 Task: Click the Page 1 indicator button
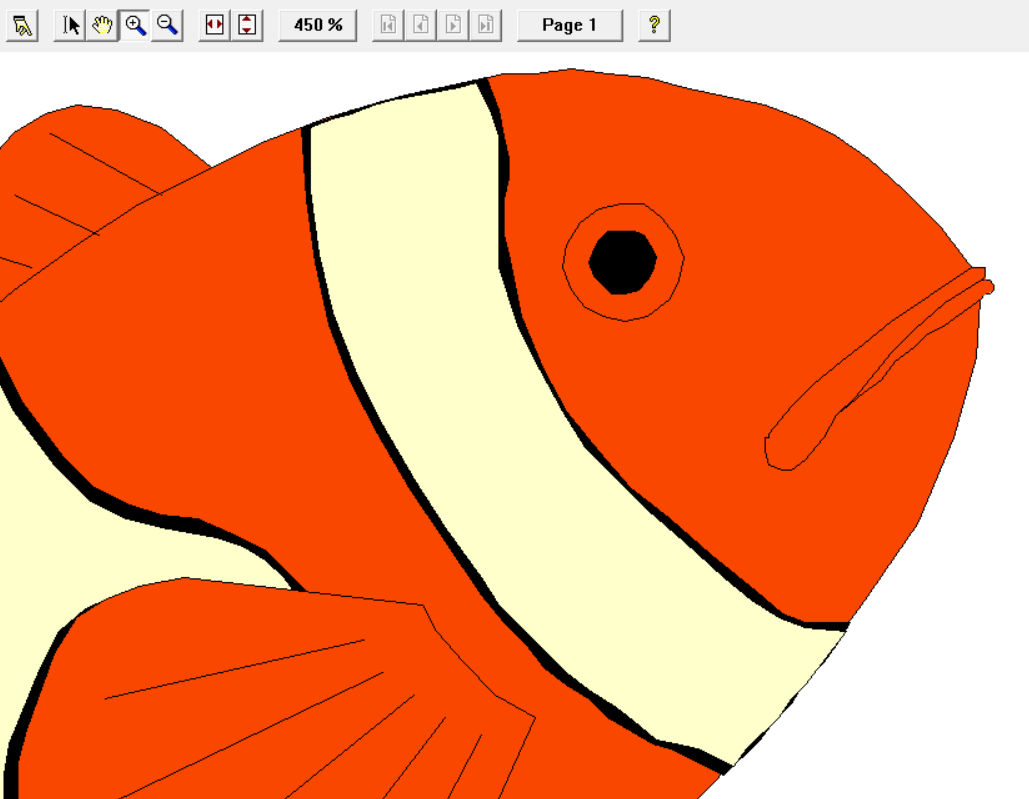(x=570, y=26)
